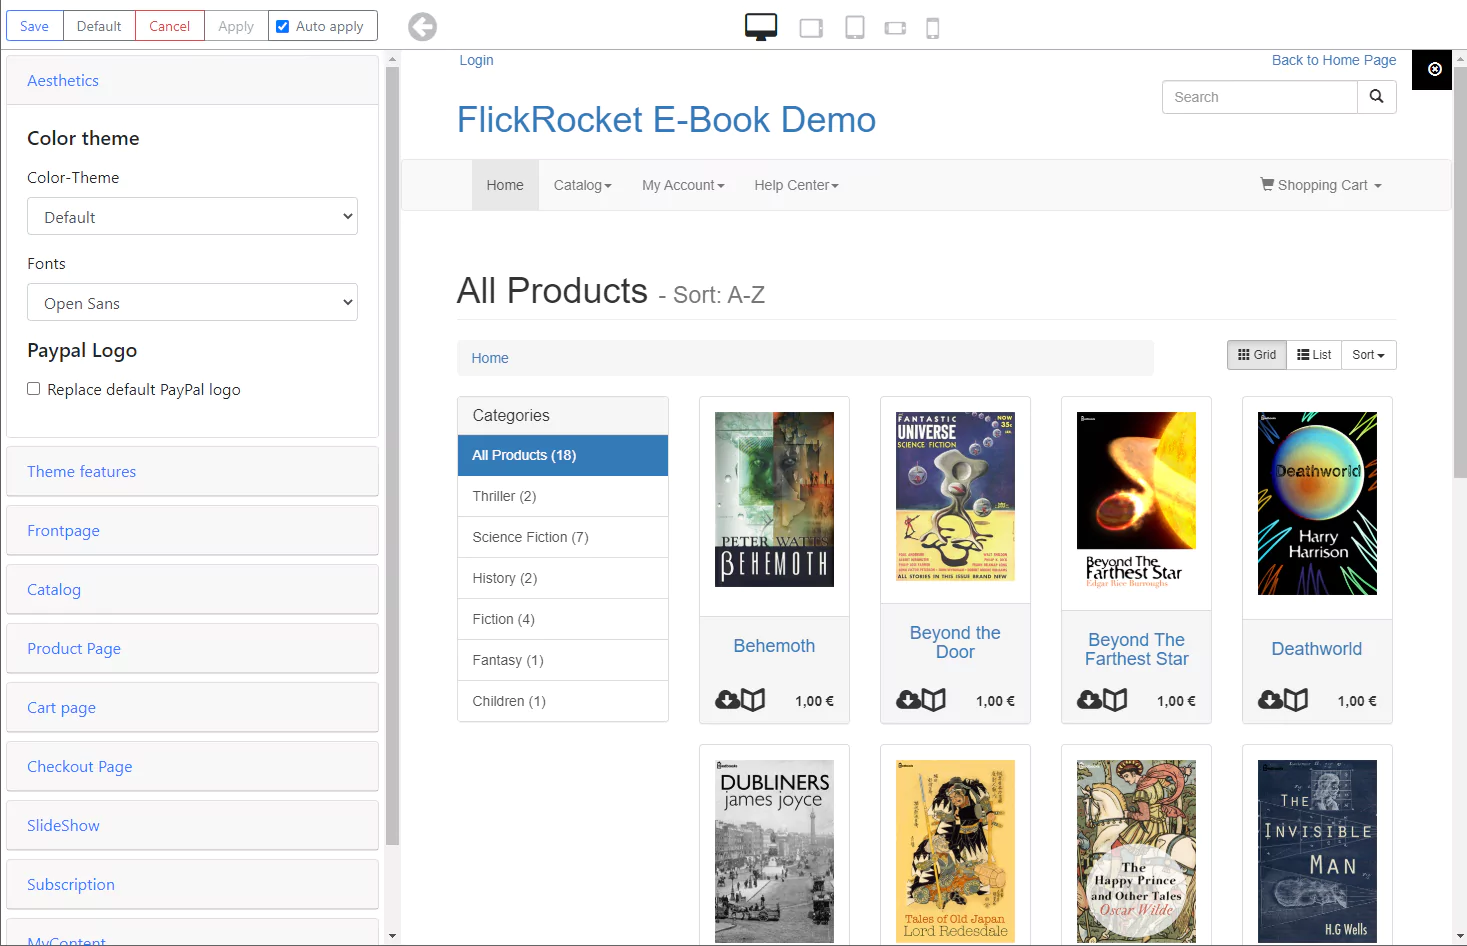
Task: Disable the Auto apply checkbox
Action: click(283, 26)
